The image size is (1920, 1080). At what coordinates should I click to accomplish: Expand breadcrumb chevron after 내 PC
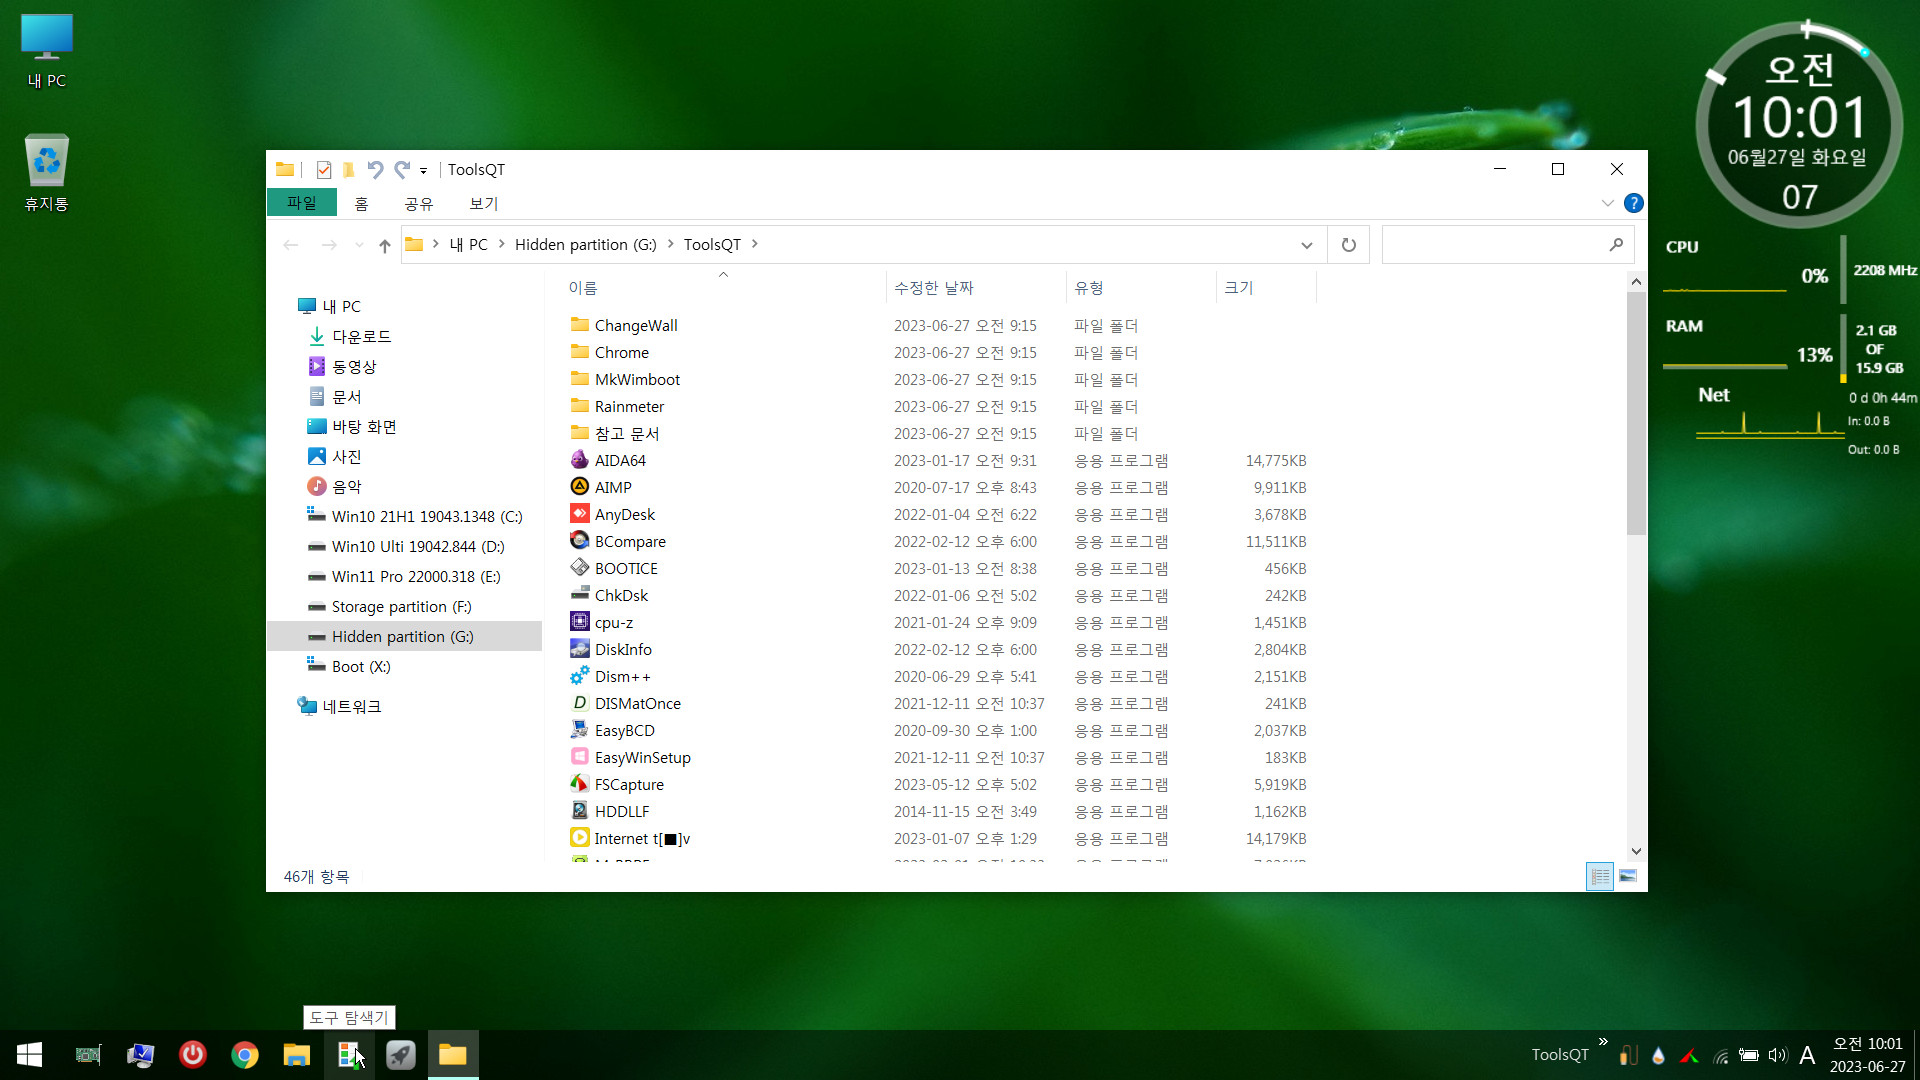(x=501, y=244)
